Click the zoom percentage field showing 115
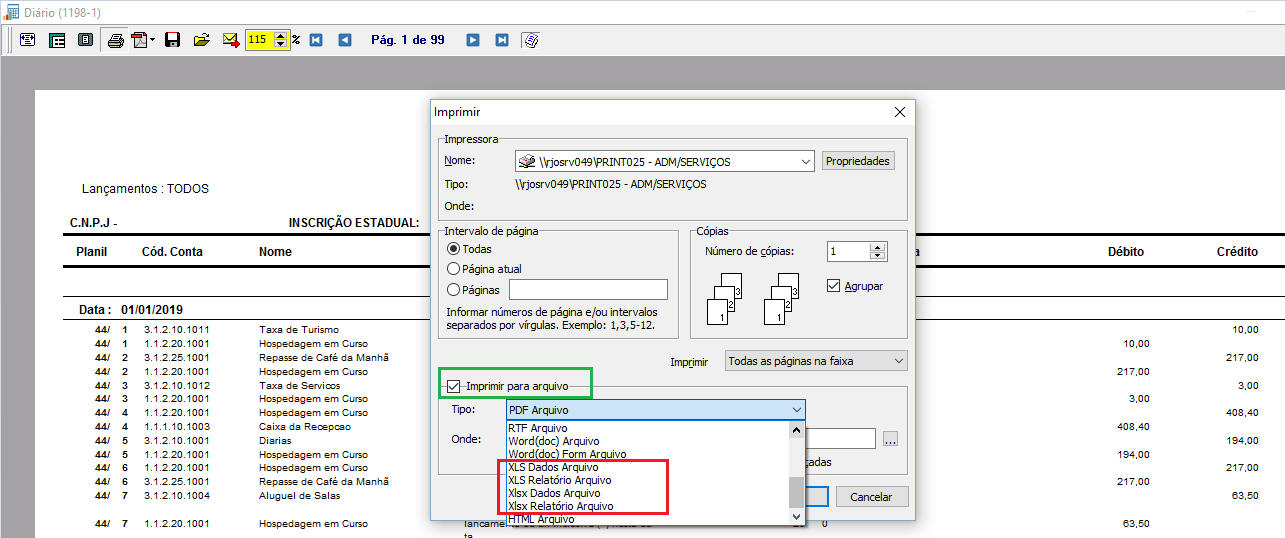The width and height of the screenshot is (1285, 538). pyautogui.click(x=259, y=40)
